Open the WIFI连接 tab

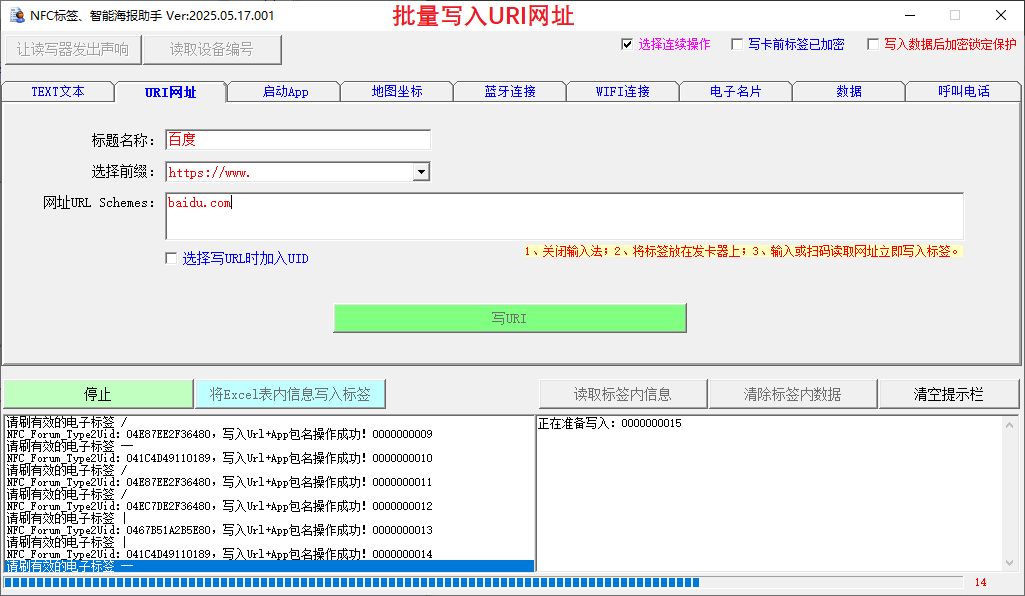pos(623,92)
